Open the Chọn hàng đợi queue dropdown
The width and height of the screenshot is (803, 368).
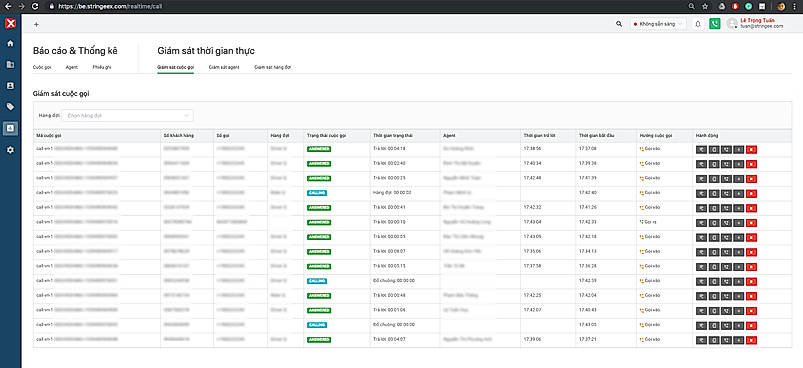[128, 116]
